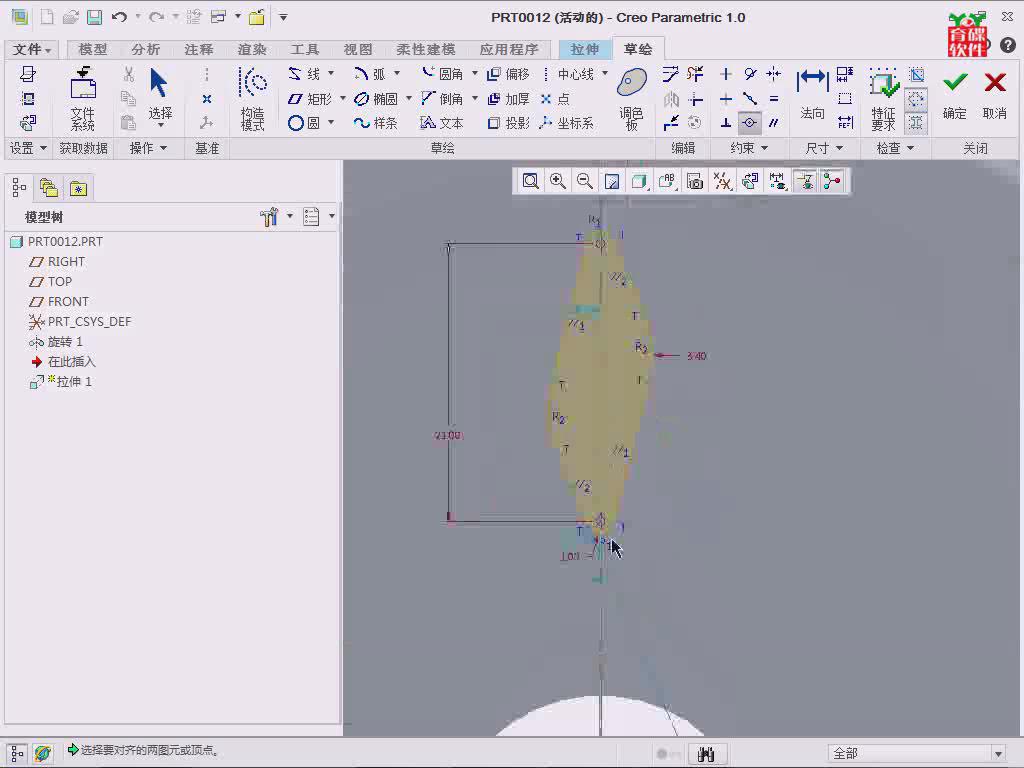Apply the parallel constraint

773,122
